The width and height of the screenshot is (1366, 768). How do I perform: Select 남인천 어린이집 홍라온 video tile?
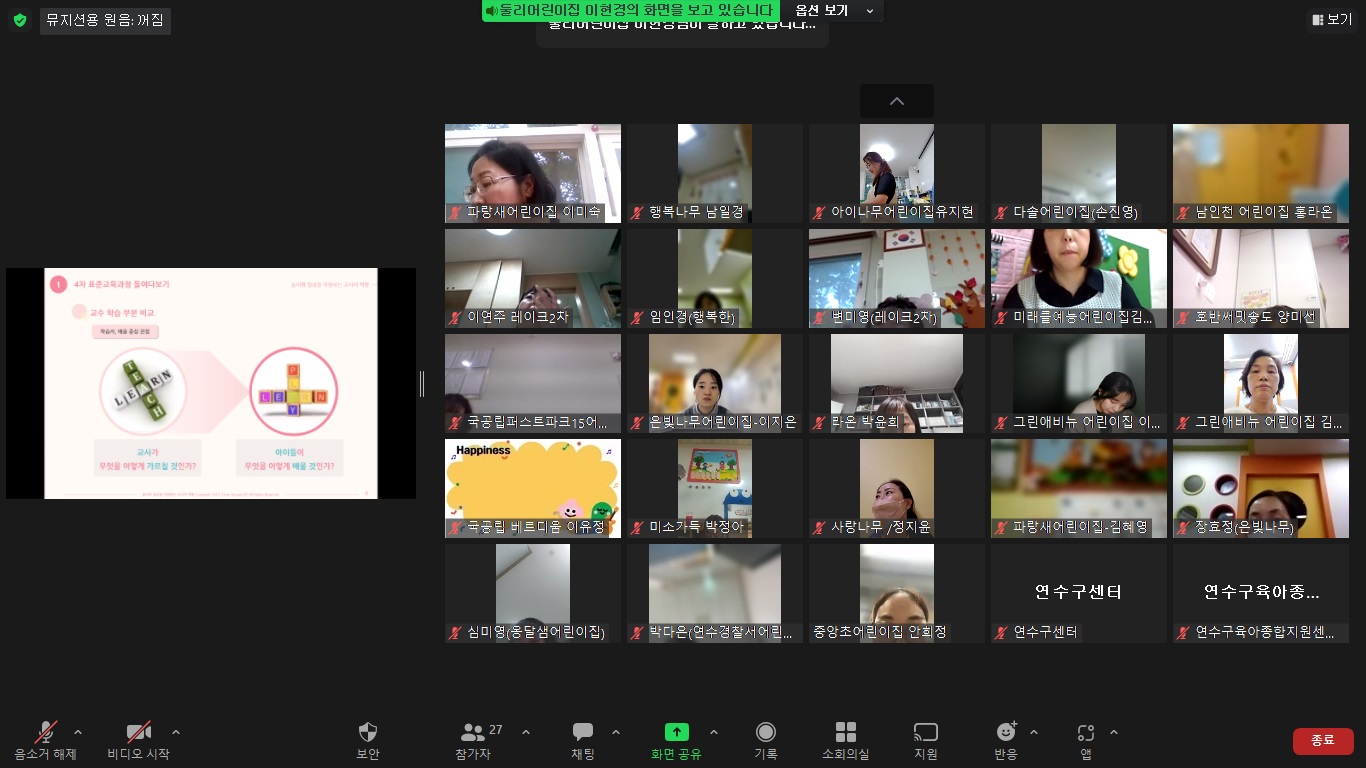[1261, 173]
